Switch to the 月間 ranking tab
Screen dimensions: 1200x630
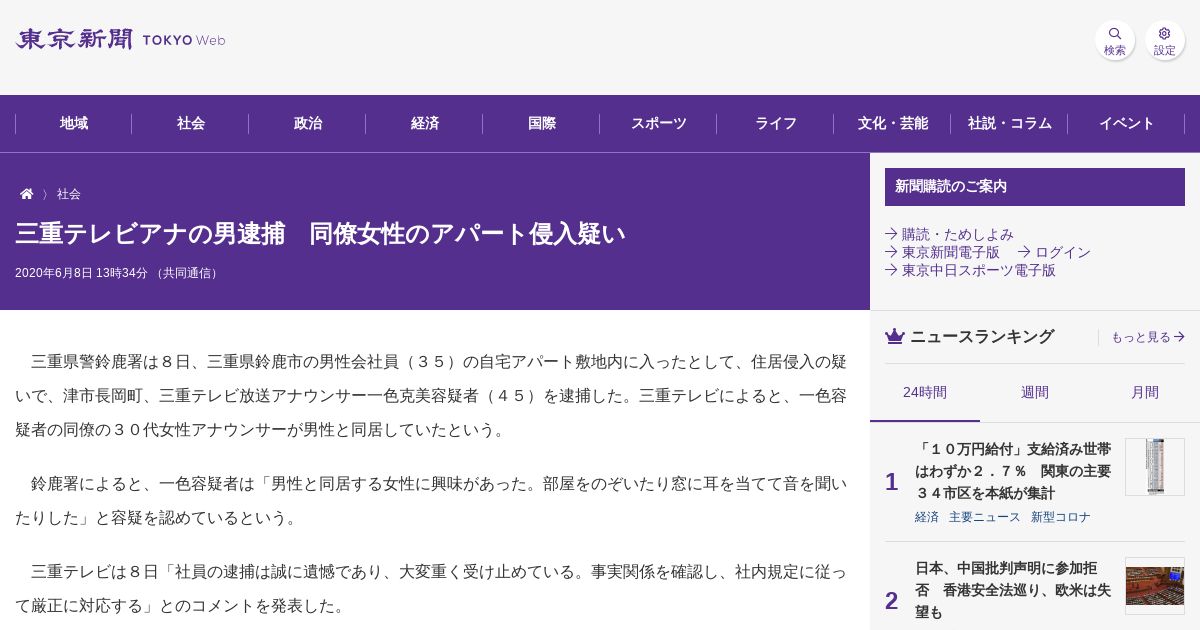pyautogui.click(x=1145, y=392)
